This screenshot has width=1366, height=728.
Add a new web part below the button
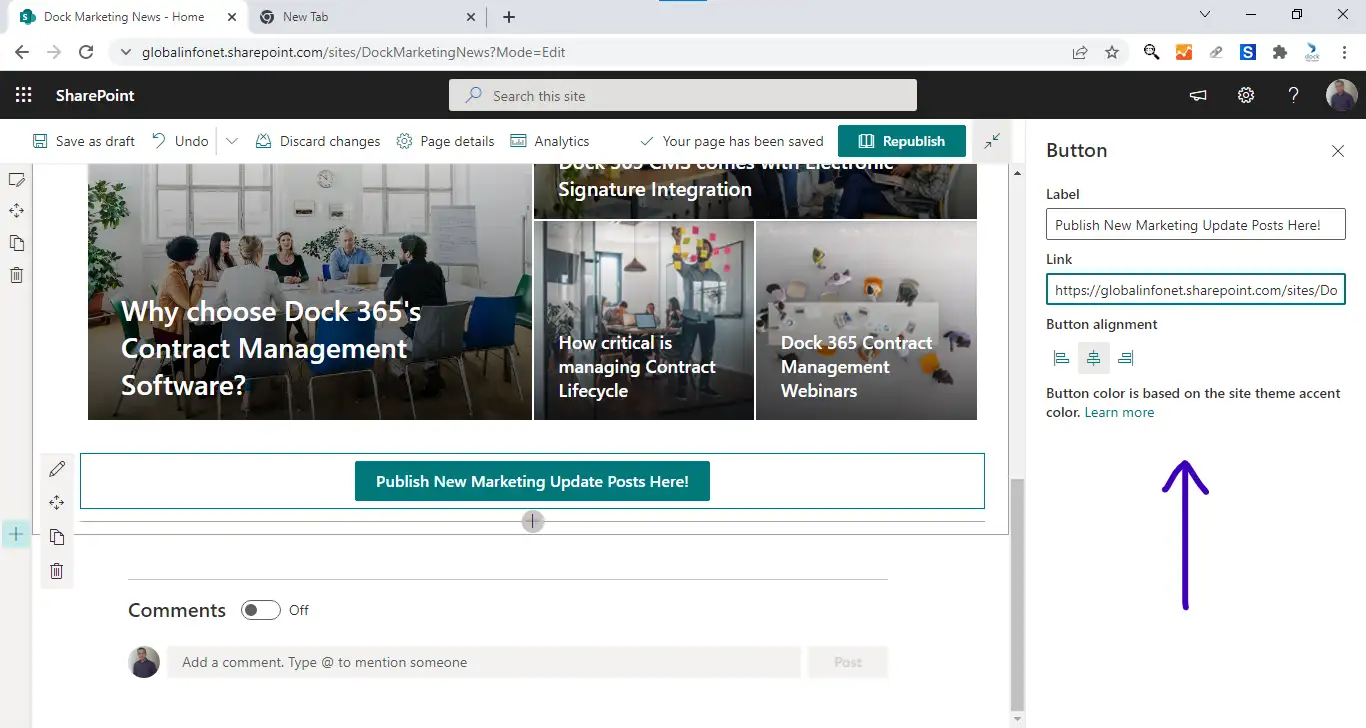[x=533, y=521]
